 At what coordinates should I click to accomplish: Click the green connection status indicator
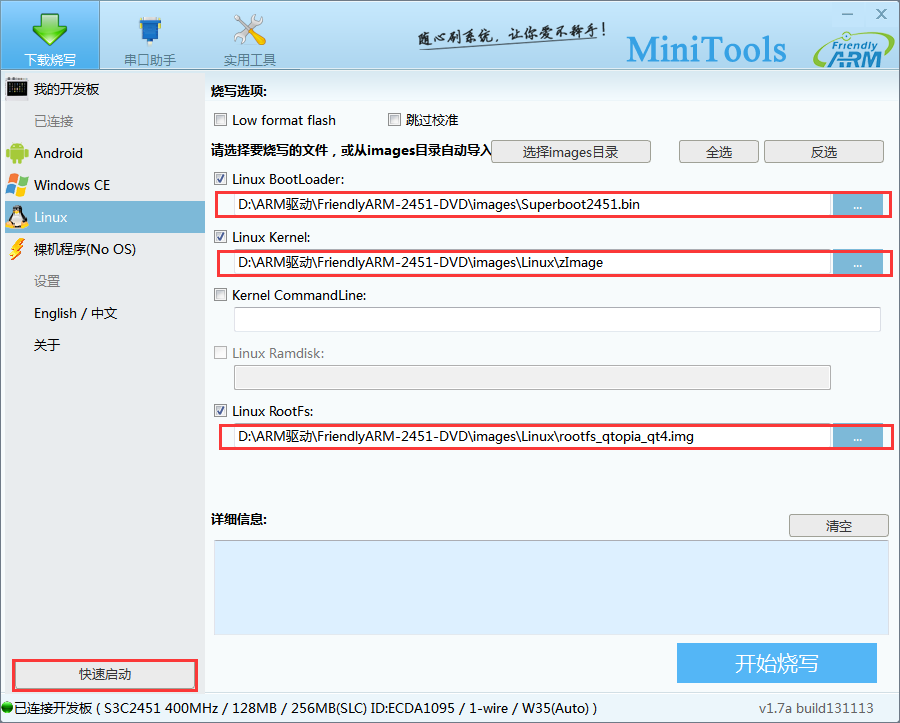(x=7, y=708)
